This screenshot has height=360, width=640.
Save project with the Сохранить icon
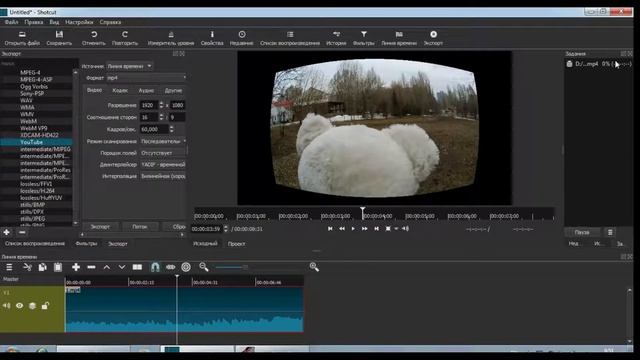click(59, 38)
